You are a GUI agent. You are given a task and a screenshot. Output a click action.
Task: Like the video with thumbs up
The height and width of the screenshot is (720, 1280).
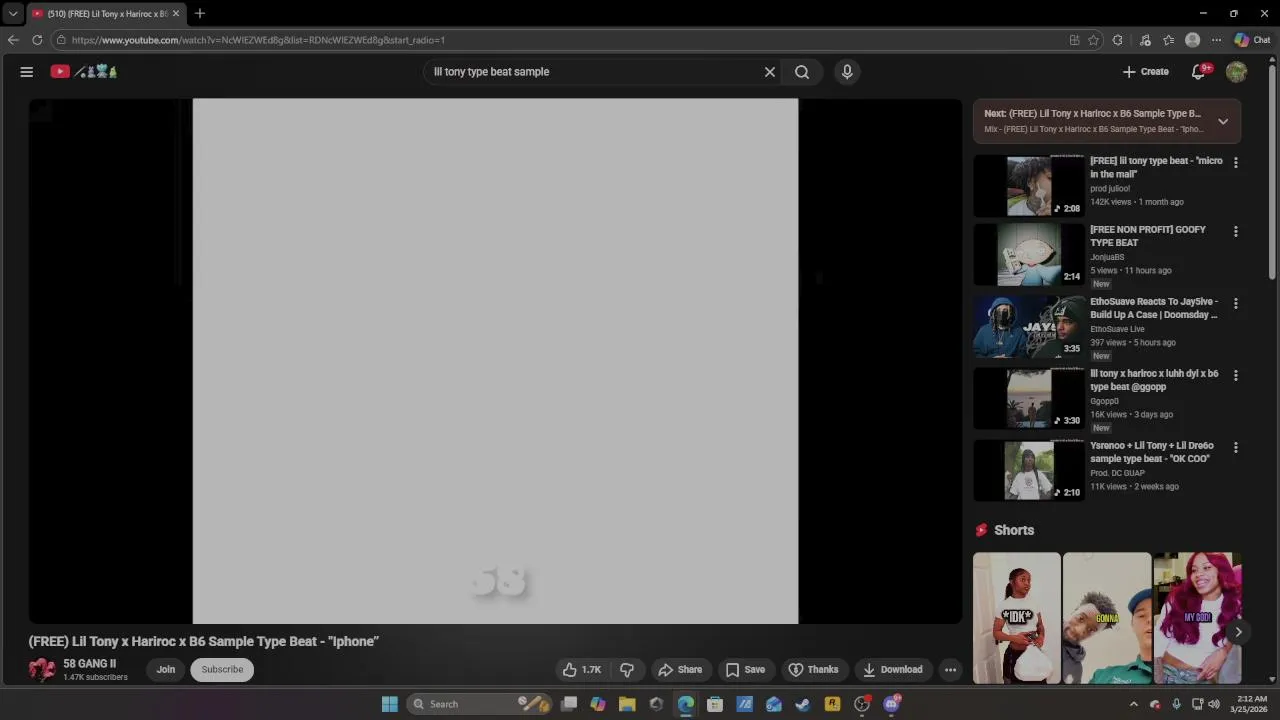(582, 670)
